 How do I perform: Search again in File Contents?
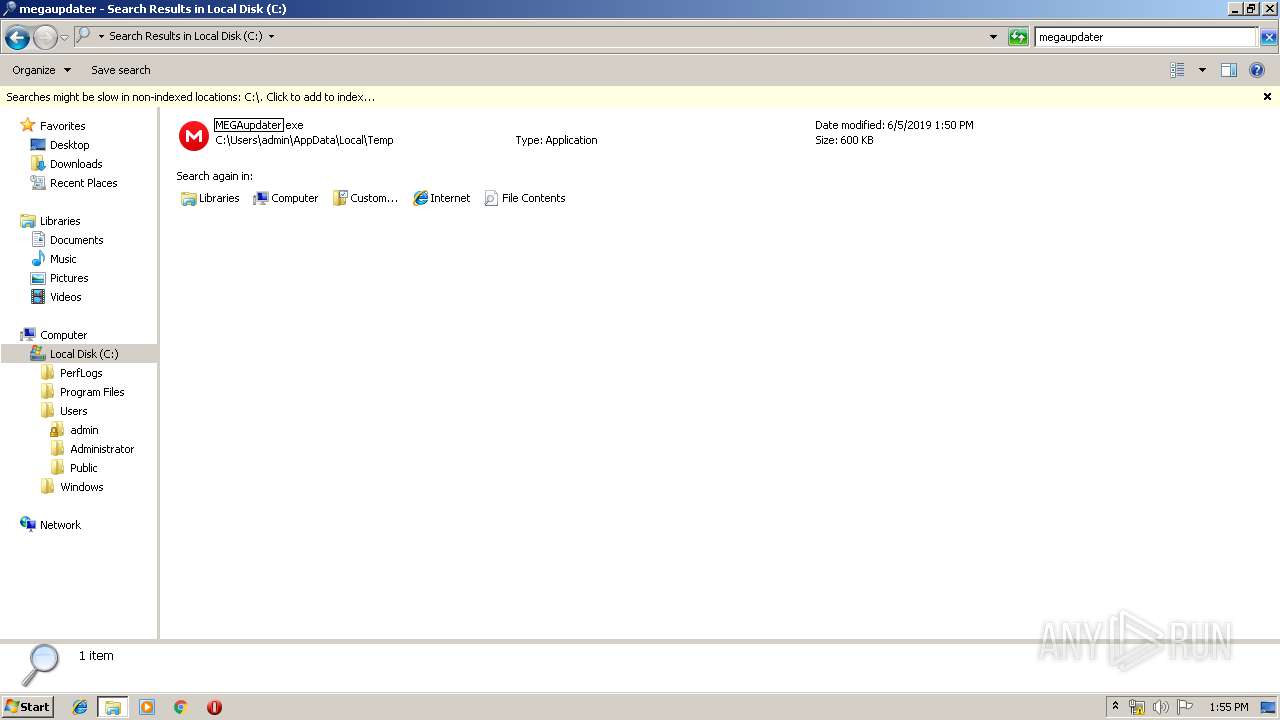point(525,198)
